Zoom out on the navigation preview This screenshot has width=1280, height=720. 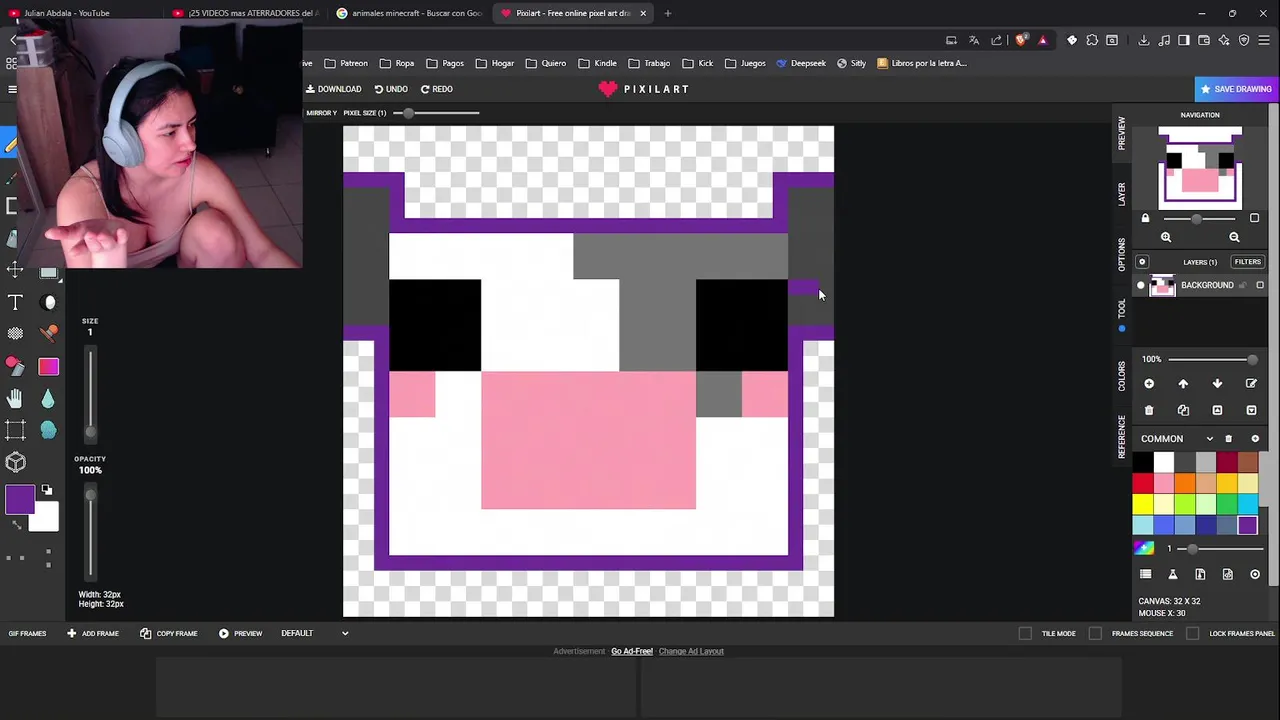[1234, 237]
